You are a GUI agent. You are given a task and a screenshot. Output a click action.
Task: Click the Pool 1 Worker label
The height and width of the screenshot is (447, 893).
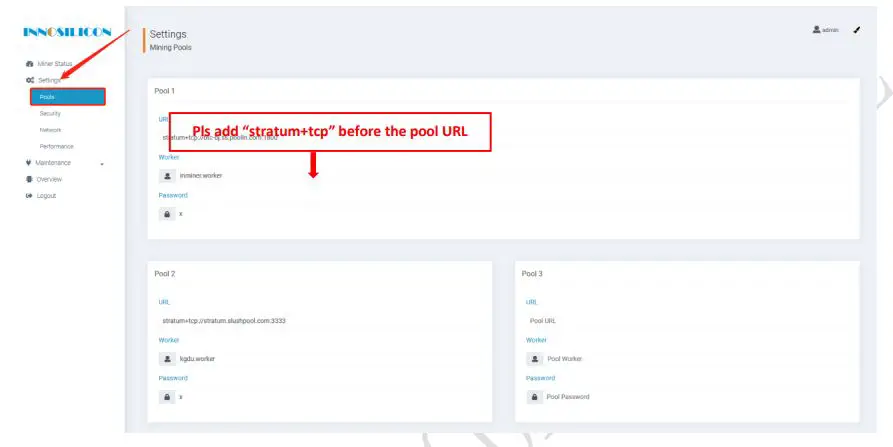coord(169,157)
